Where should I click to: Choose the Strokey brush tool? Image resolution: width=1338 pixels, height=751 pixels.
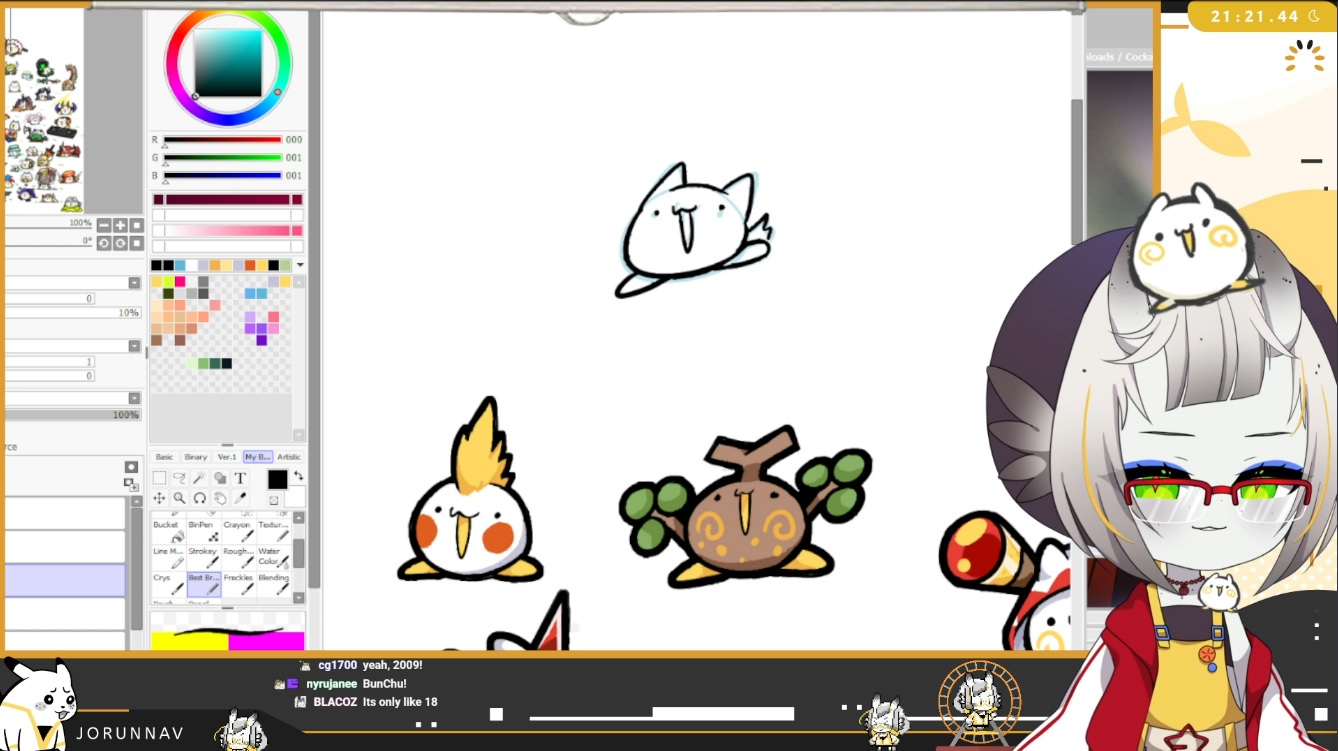tap(204, 558)
